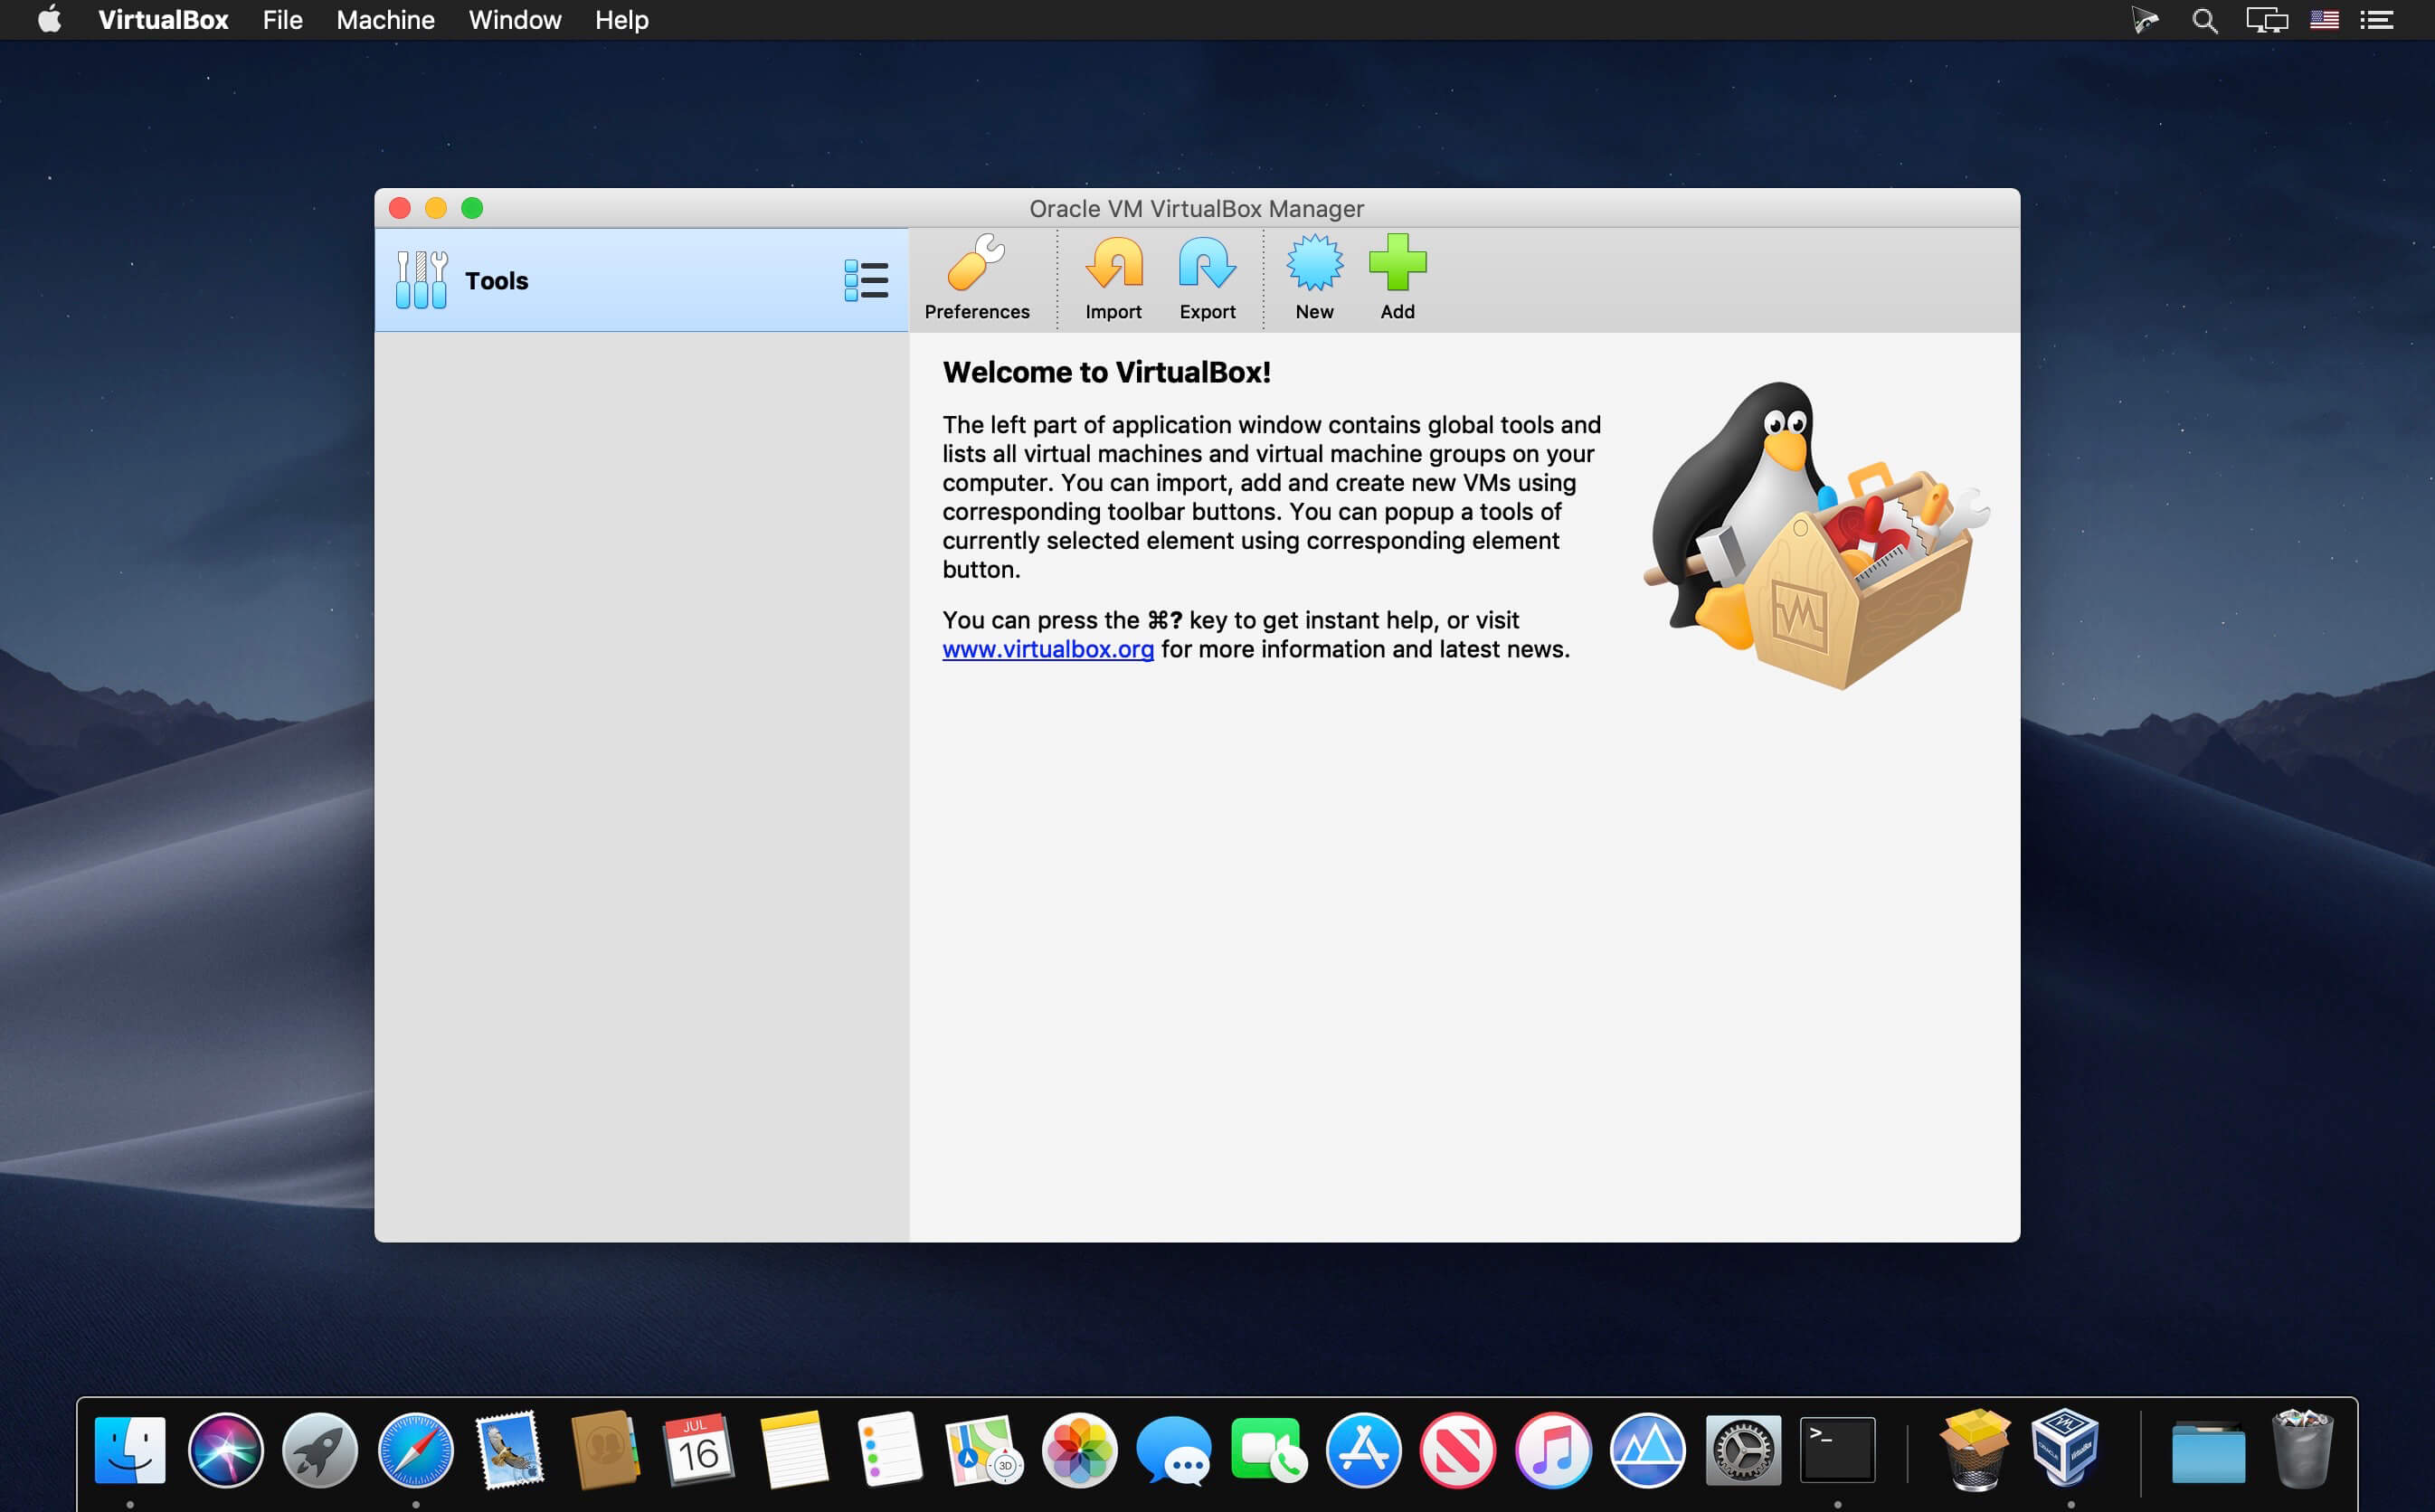Scroll the empty VM list panel
Viewport: 2435px width, 1512px height.
pyautogui.click(x=643, y=782)
